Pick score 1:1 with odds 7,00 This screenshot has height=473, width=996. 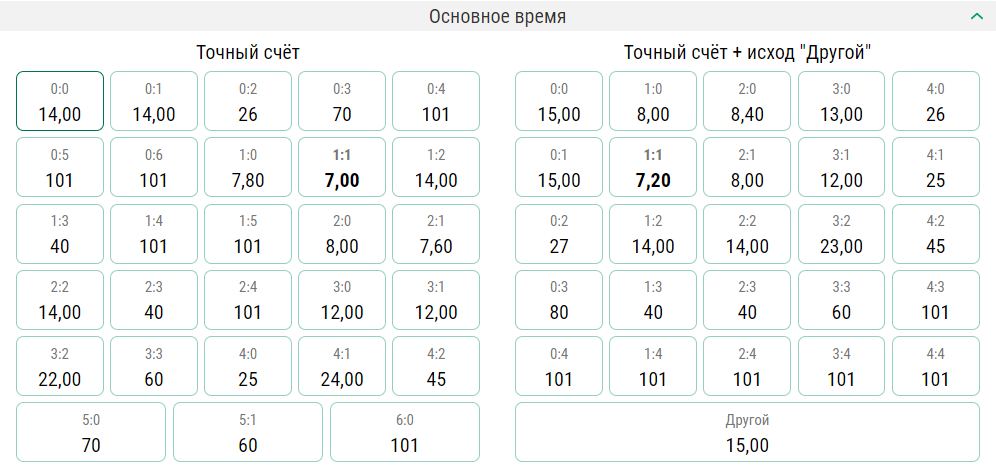click(342, 168)
